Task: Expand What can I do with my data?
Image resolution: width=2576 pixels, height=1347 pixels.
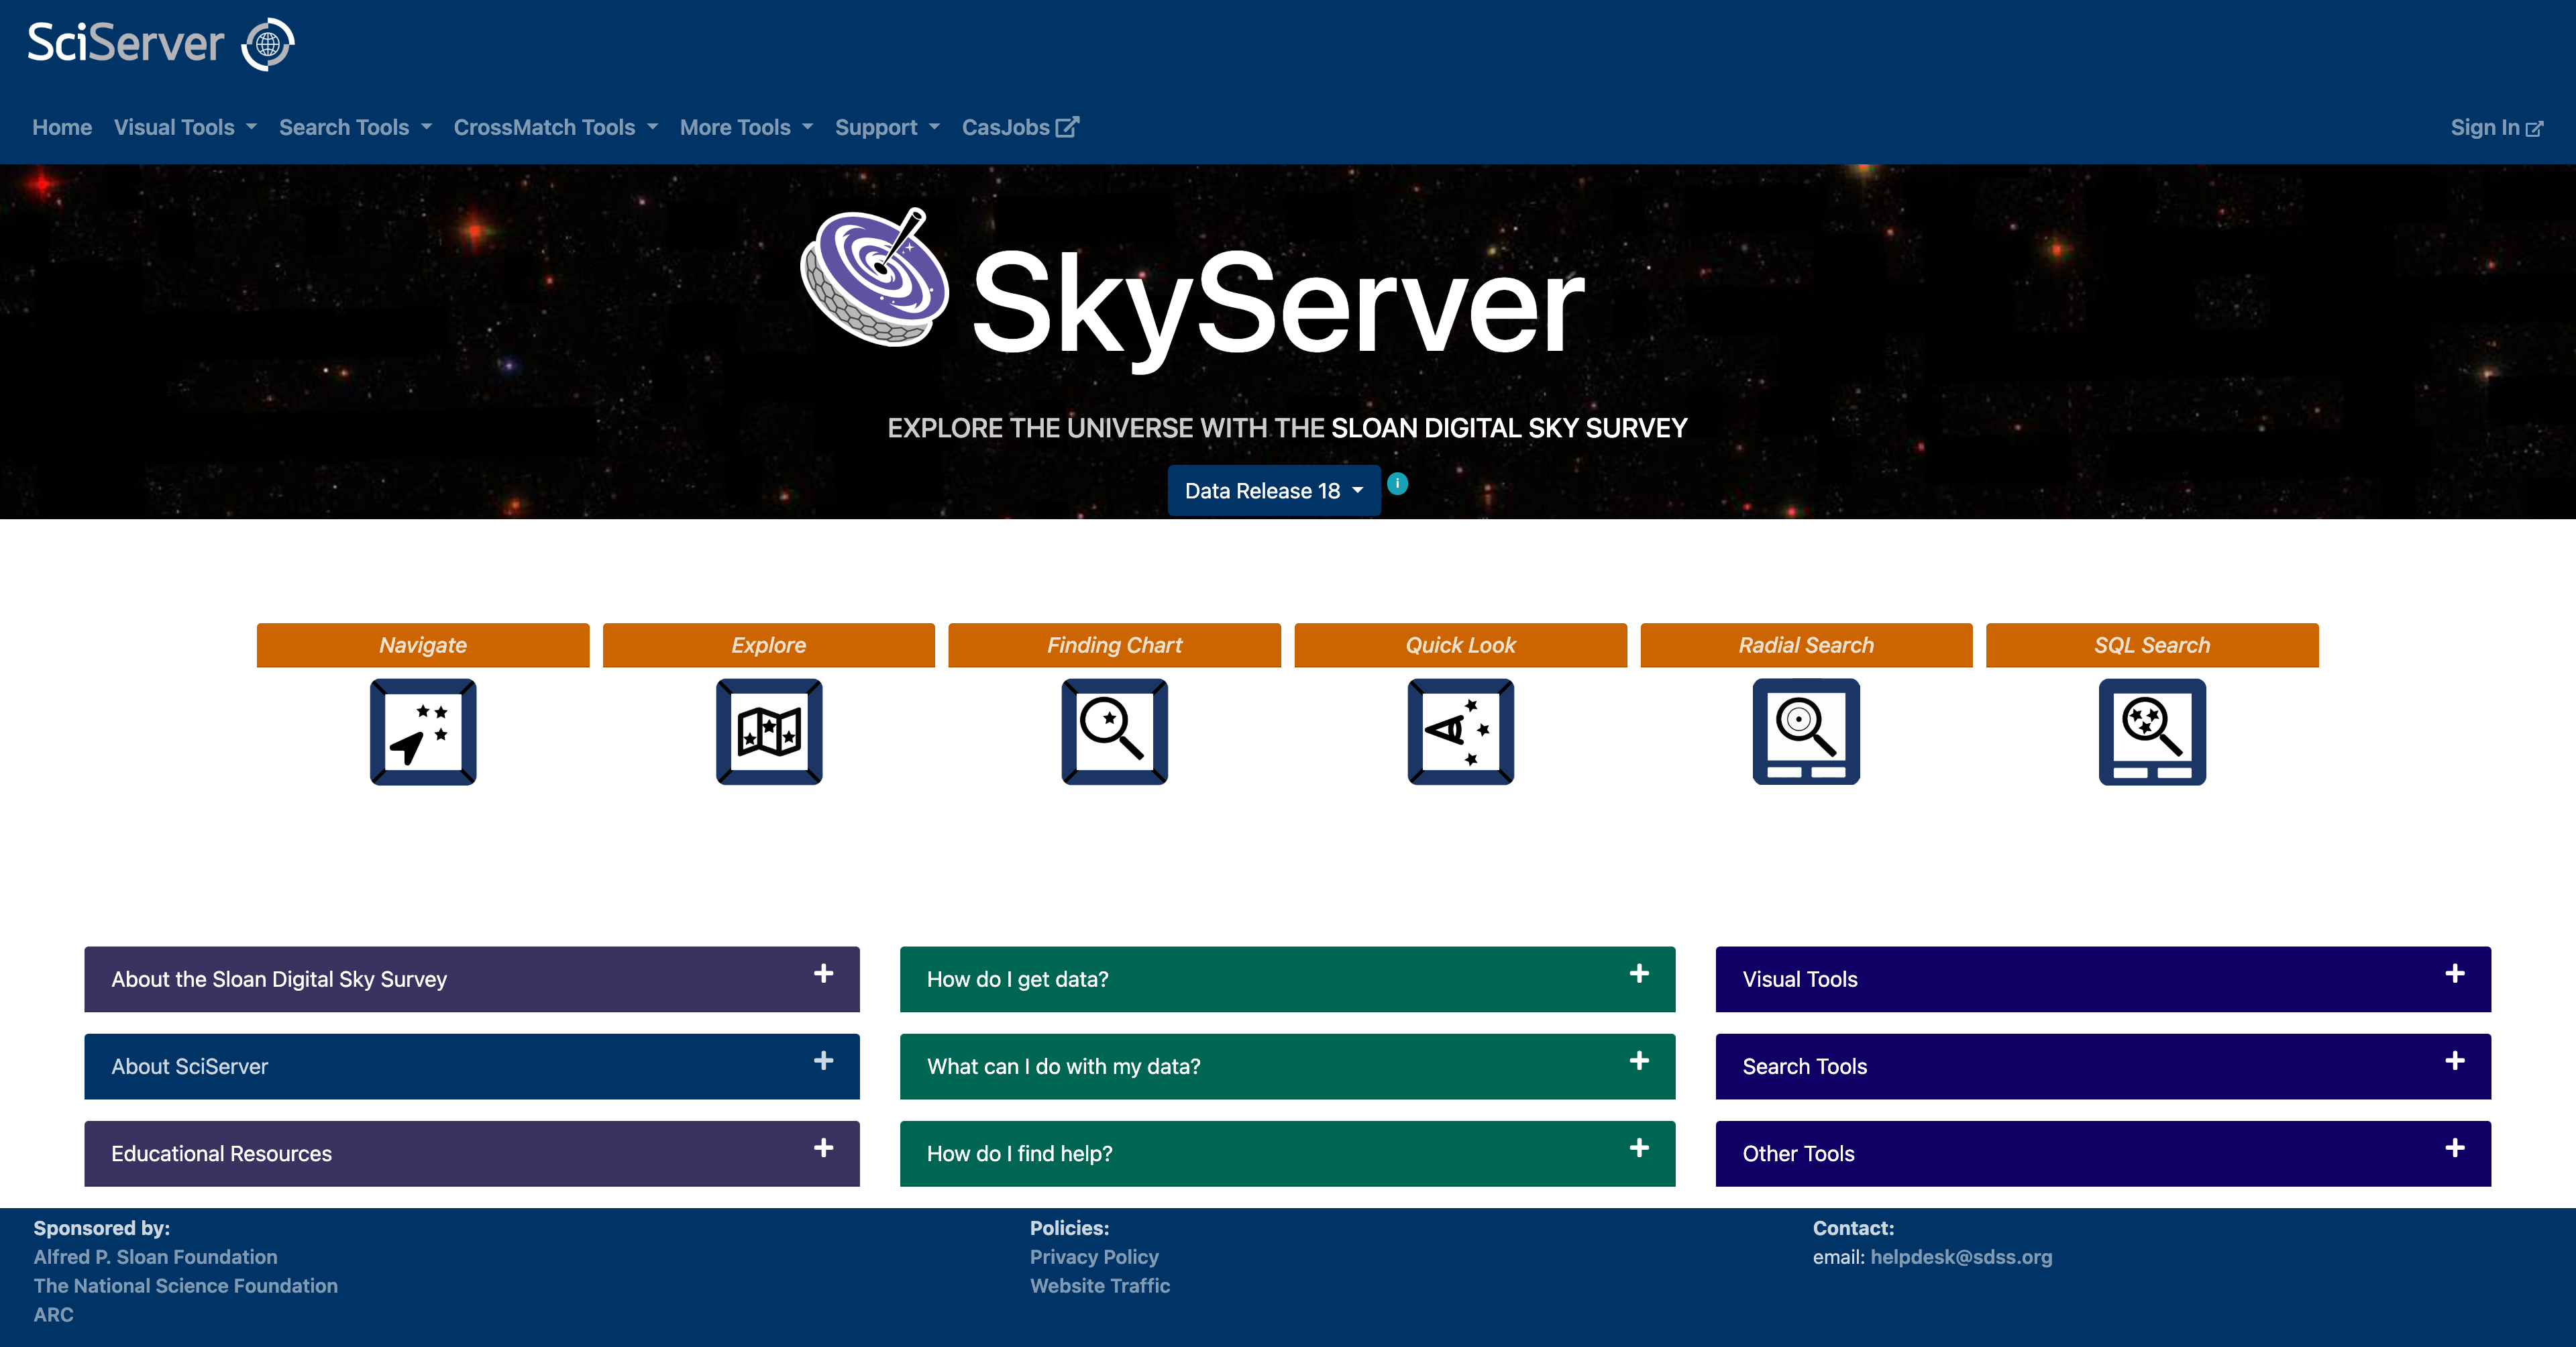Action: click(x=1288, y=1066)
